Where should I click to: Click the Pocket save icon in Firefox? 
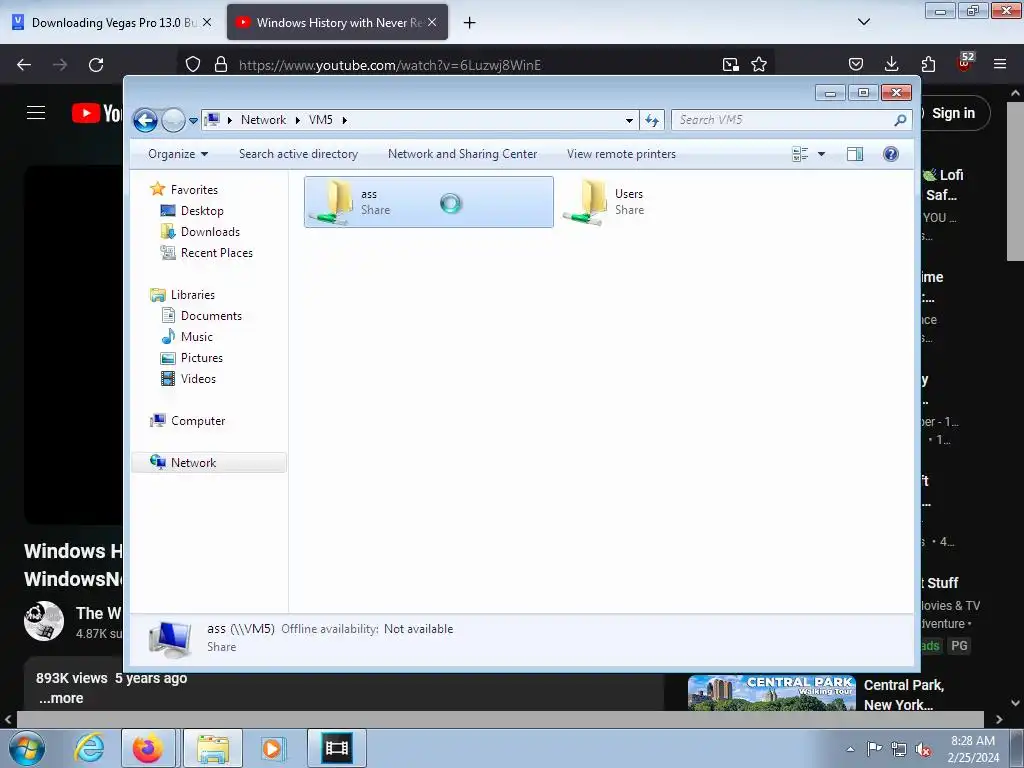[x=856, y=64]
